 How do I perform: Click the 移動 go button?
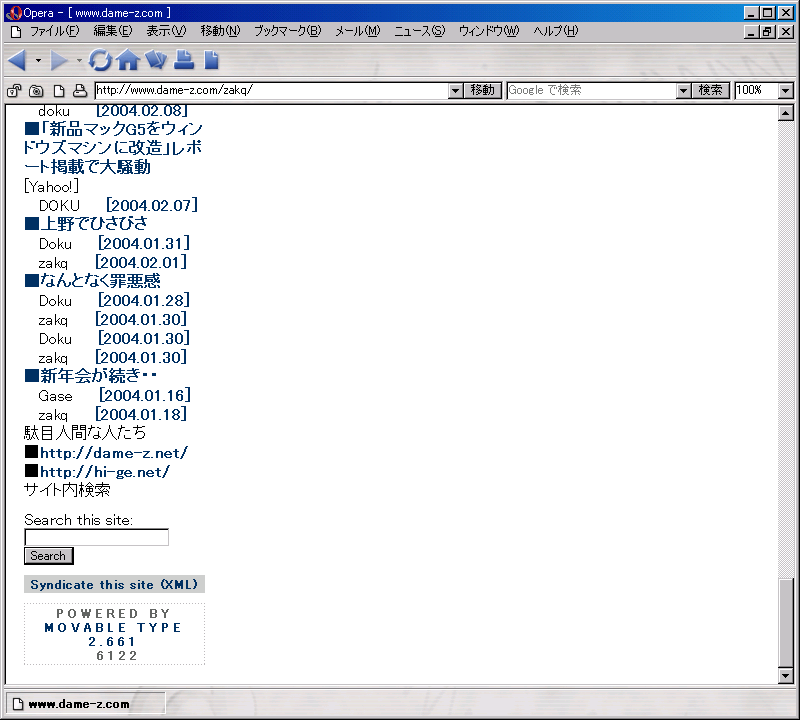[483, 90]
